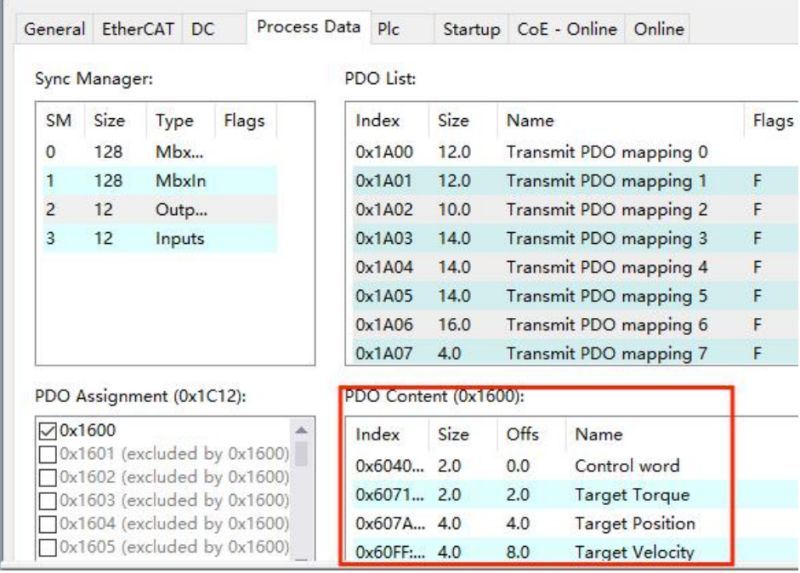Open the EtherCAT tab
The image size is (800, 573).
tap(138, 29)
